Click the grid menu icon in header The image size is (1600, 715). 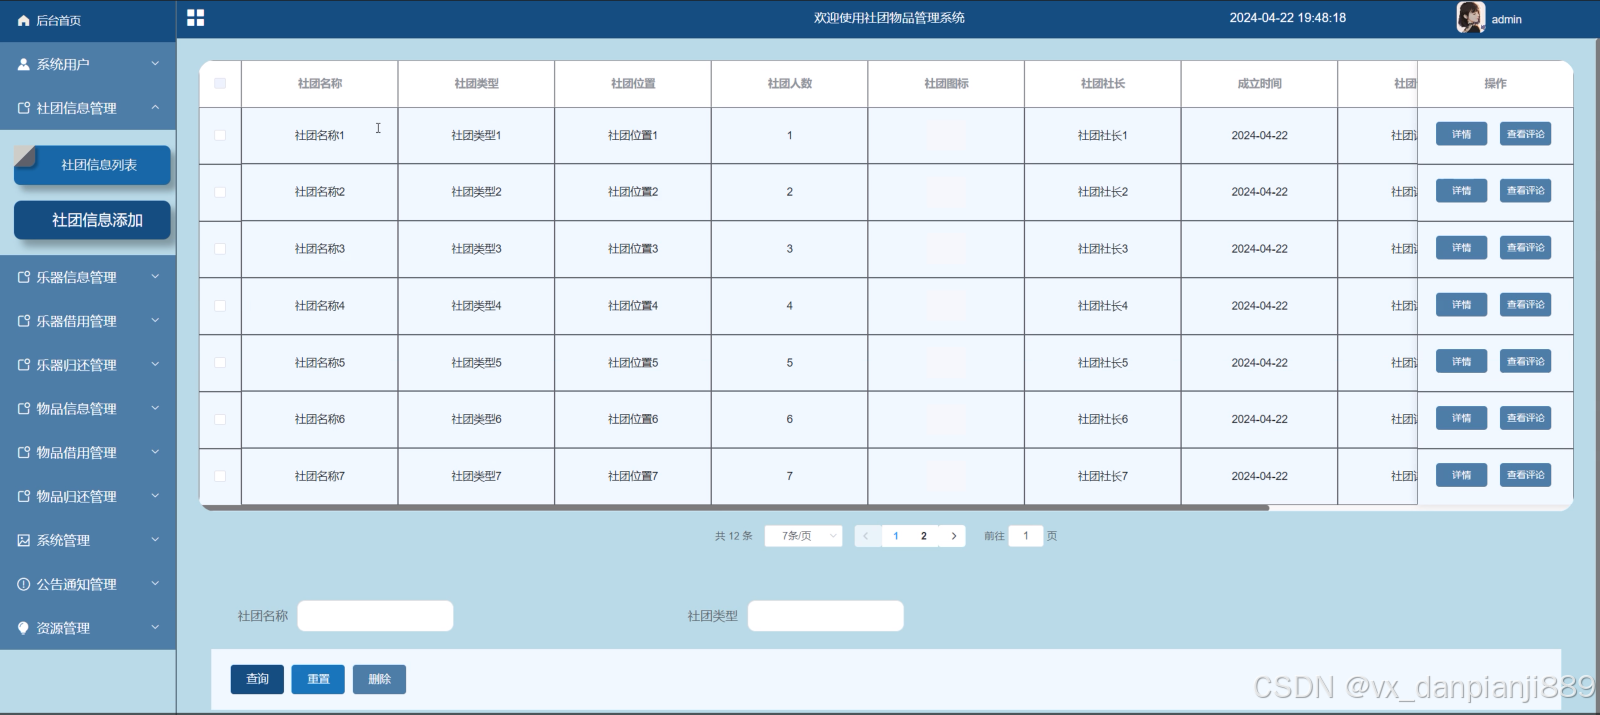pos(196,18)
